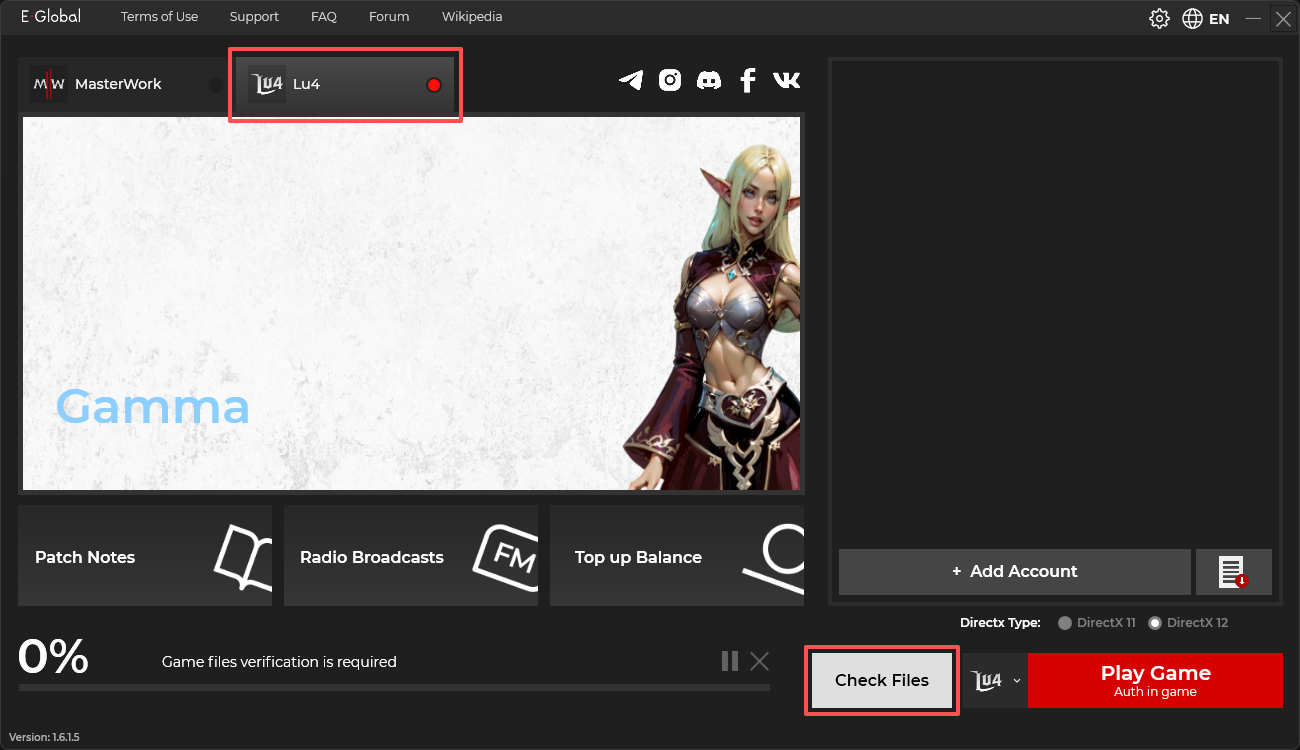
Task: Switch to the MasterWork tab
Action: [123, 85]
